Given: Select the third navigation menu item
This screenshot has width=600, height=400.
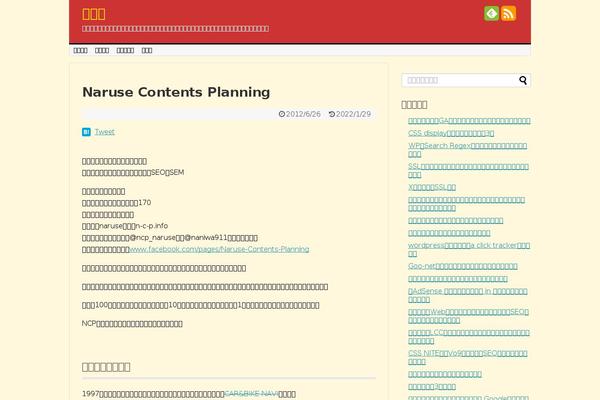Looking at the screenshot, I should (125, 49).
